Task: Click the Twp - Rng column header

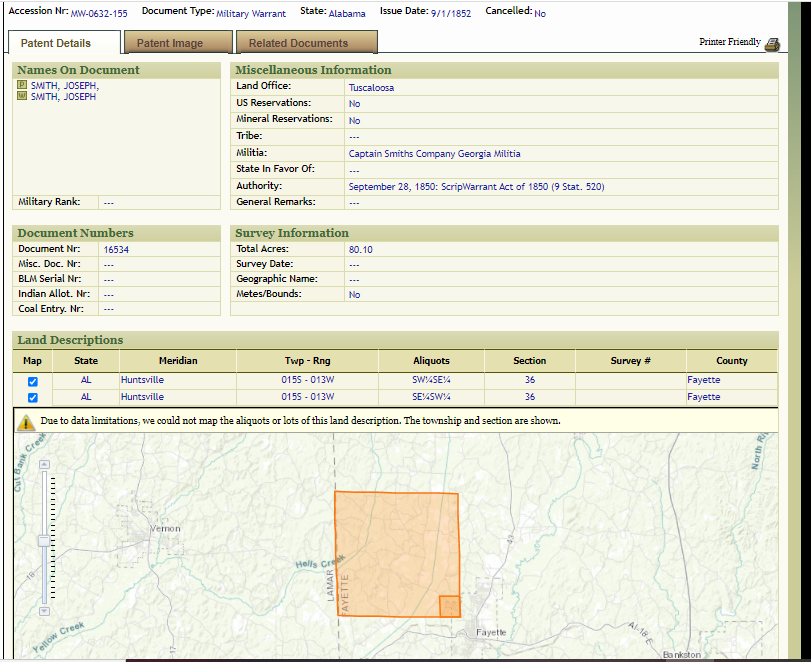Action: point(307,361)
